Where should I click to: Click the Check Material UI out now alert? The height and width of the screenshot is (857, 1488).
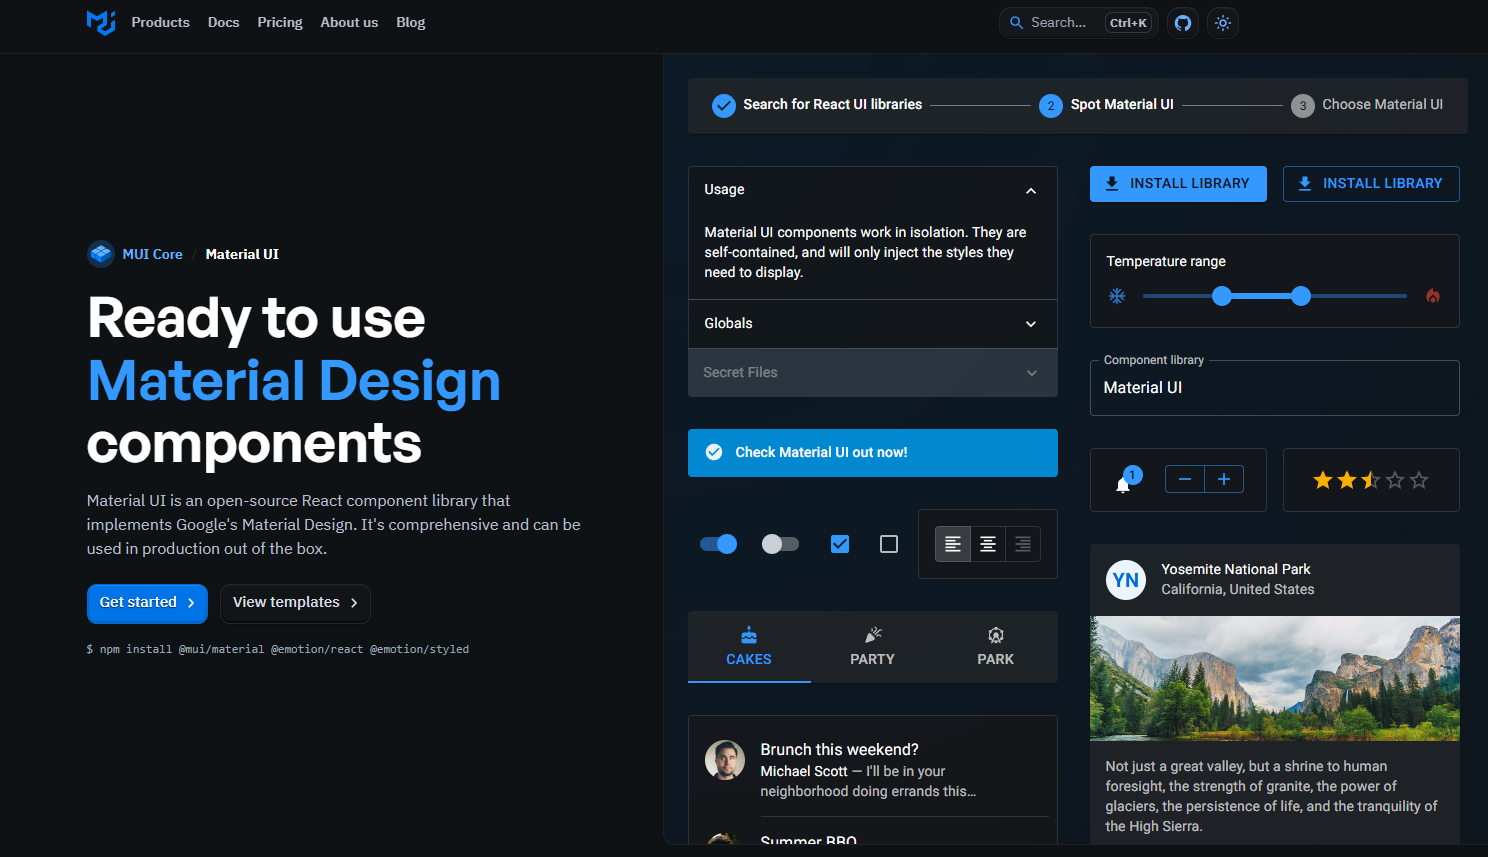[x=873, y=453]
